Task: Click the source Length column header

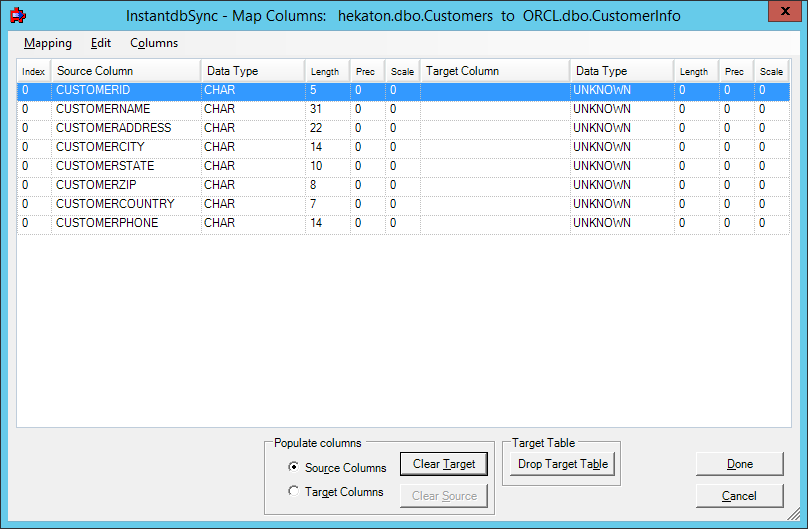Action: click(x=328, y=71)
